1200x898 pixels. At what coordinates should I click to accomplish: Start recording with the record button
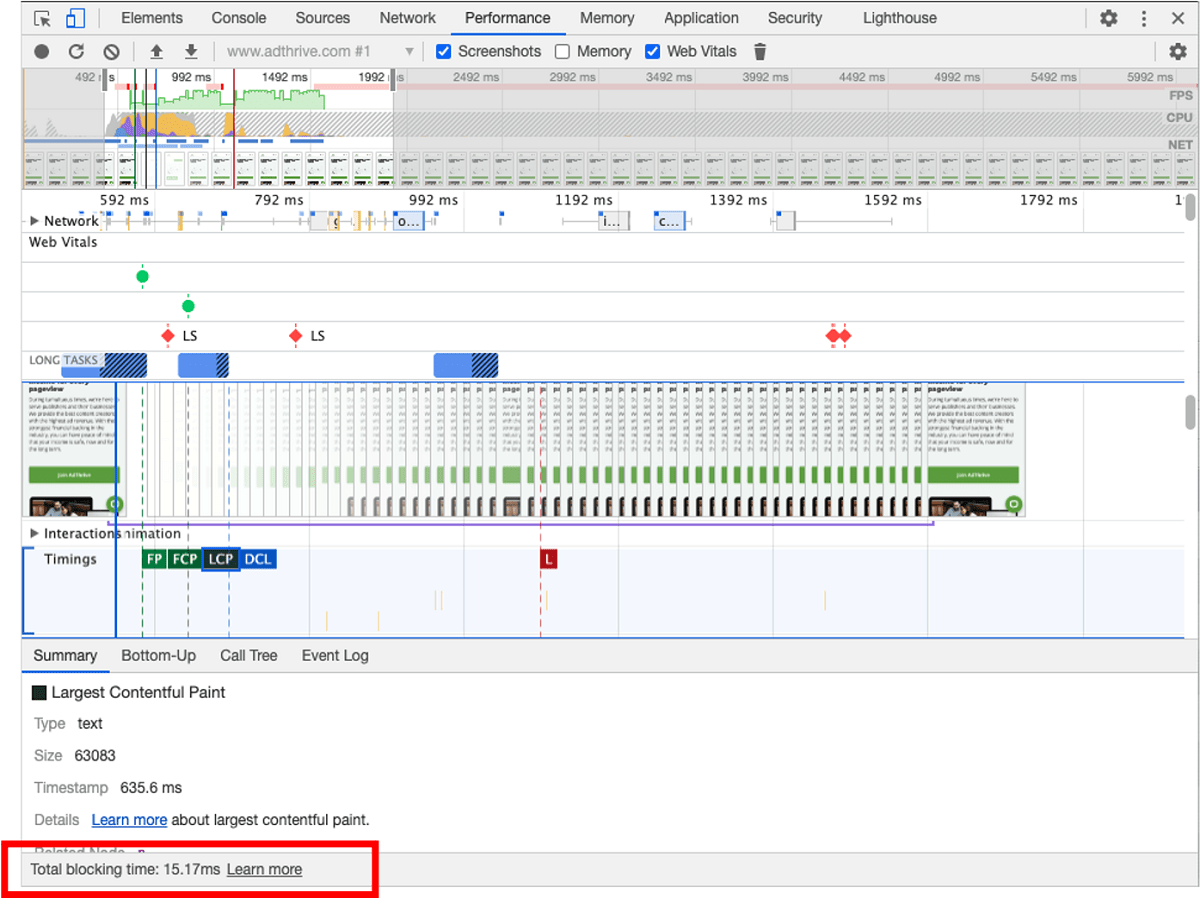click(x=42, y=51)
